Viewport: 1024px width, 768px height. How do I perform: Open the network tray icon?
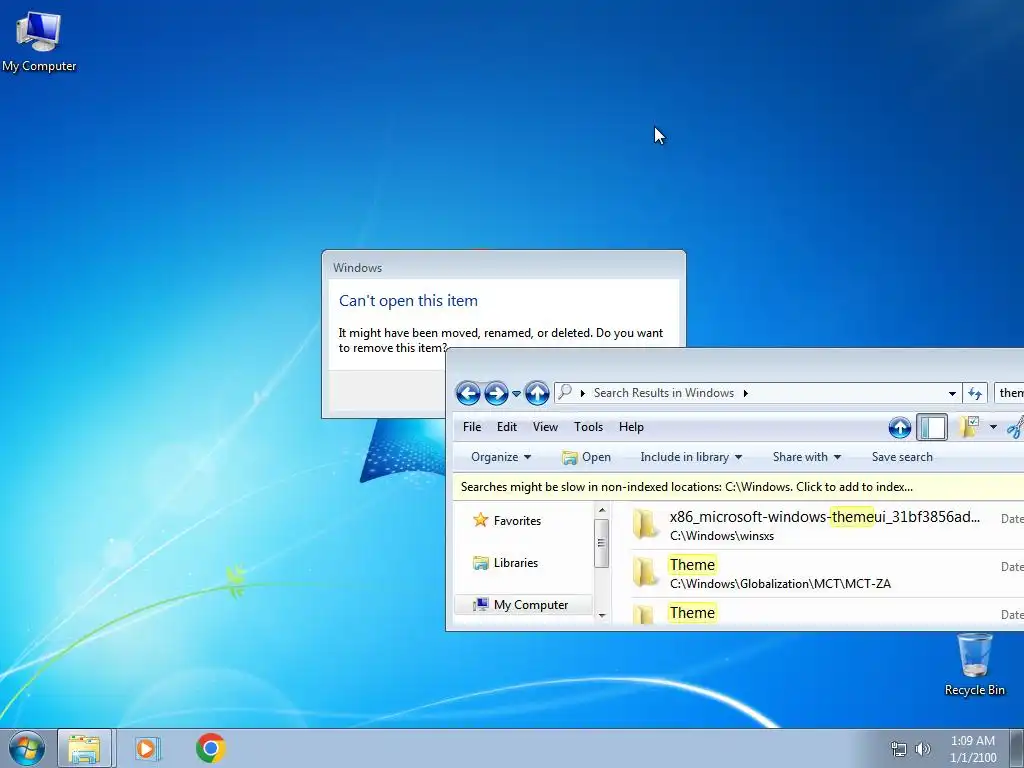899,749
